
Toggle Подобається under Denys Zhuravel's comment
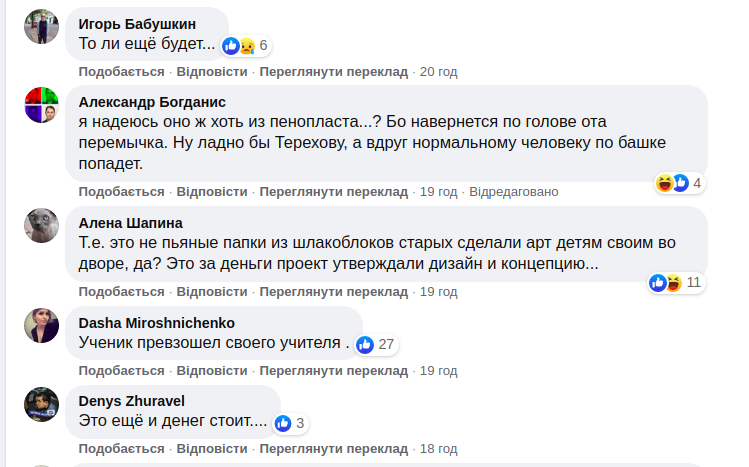121,449
